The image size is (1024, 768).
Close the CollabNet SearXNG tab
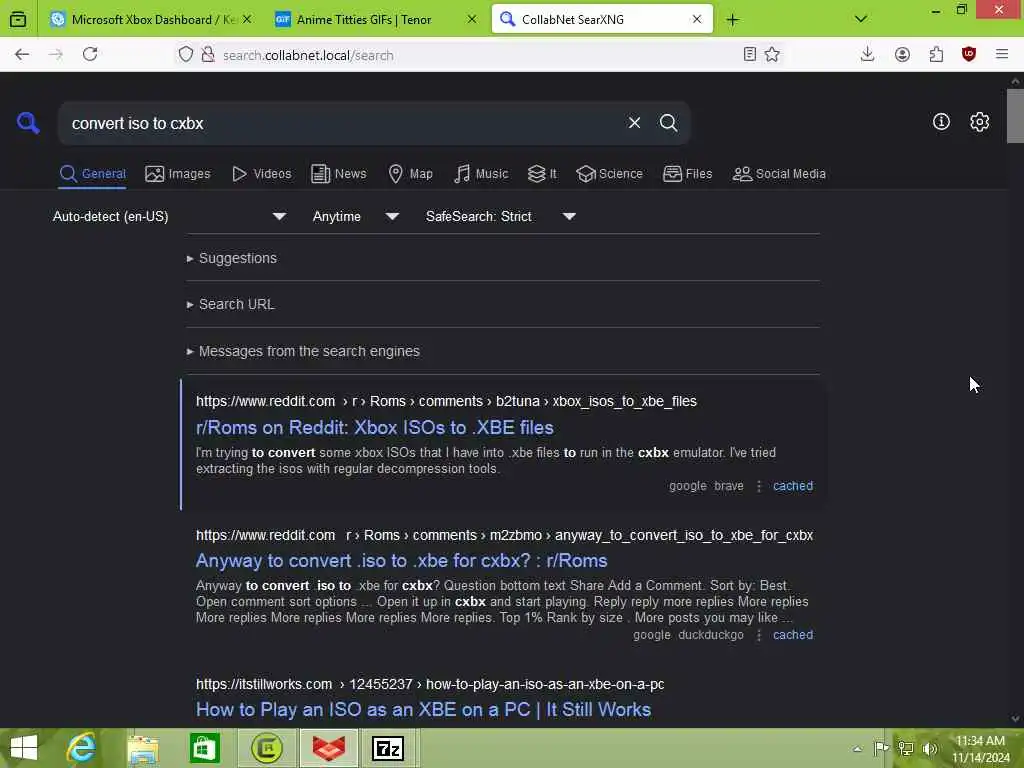697,19
